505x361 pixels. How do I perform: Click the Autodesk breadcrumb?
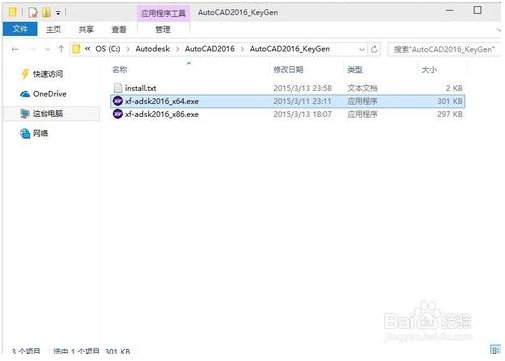[153, 49]
